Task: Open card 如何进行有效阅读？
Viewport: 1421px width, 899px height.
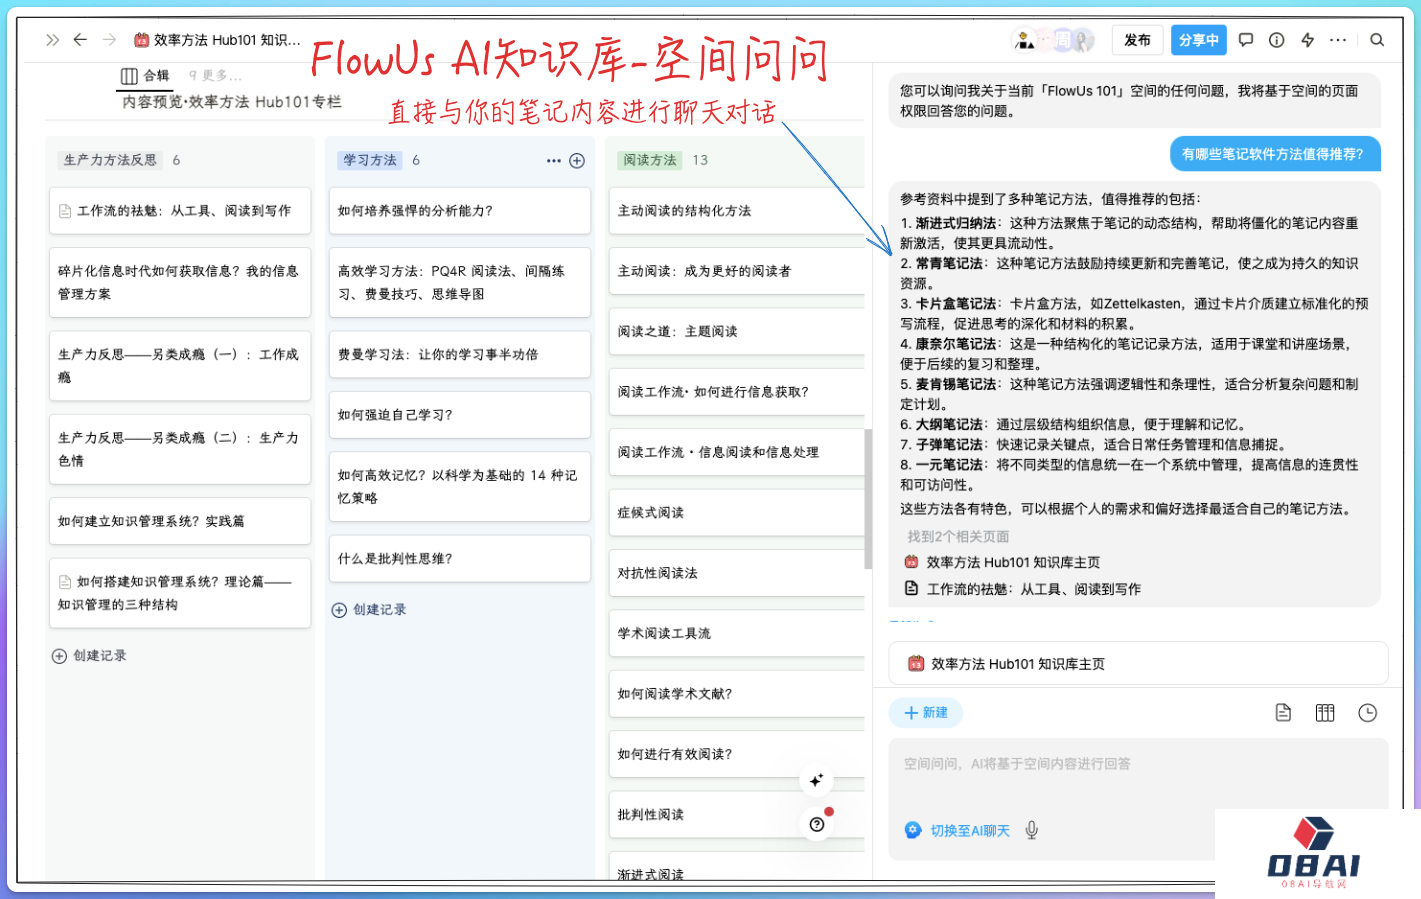Action: [x=737, y=754]
